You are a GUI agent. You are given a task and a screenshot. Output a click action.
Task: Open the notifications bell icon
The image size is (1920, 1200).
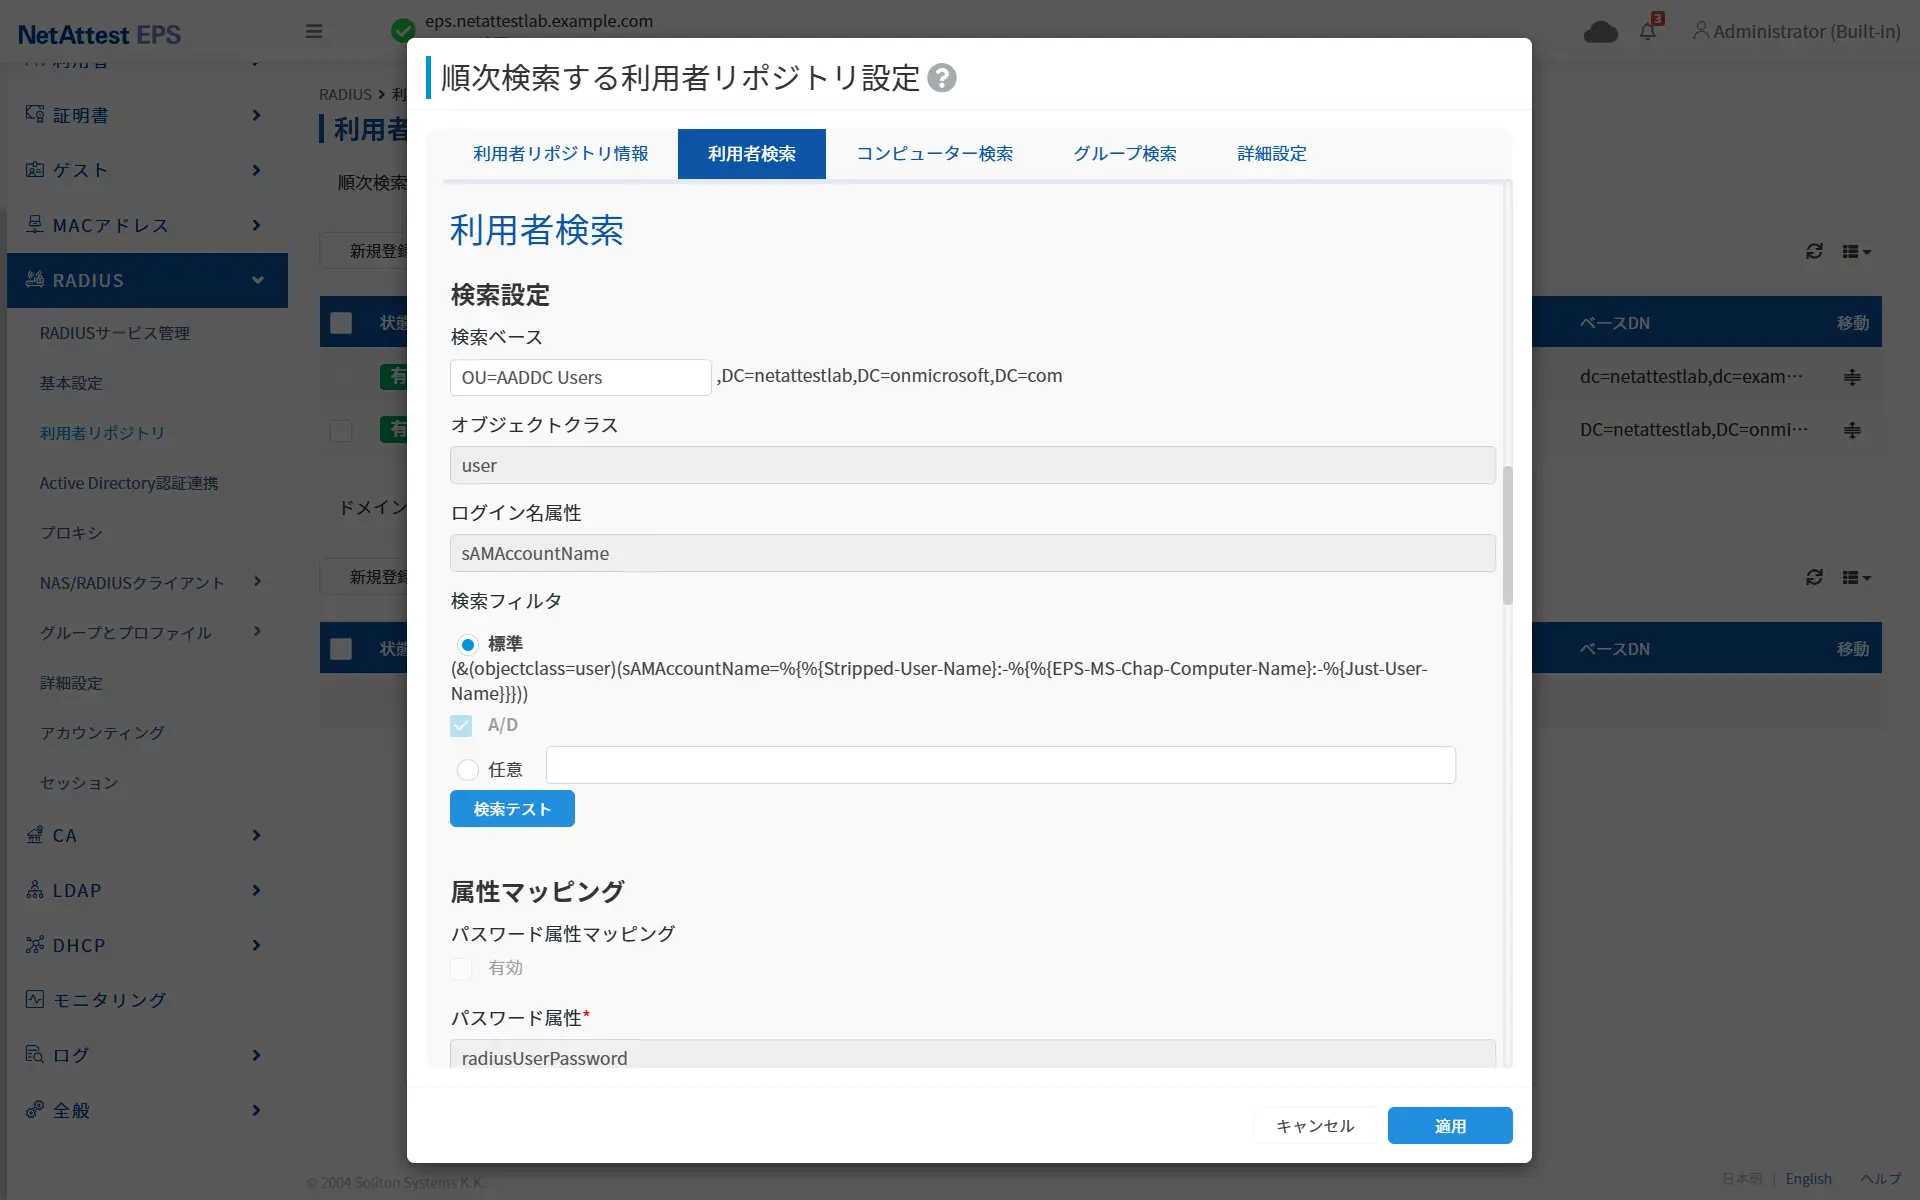pyautogui.click(x=1647, y=32)
